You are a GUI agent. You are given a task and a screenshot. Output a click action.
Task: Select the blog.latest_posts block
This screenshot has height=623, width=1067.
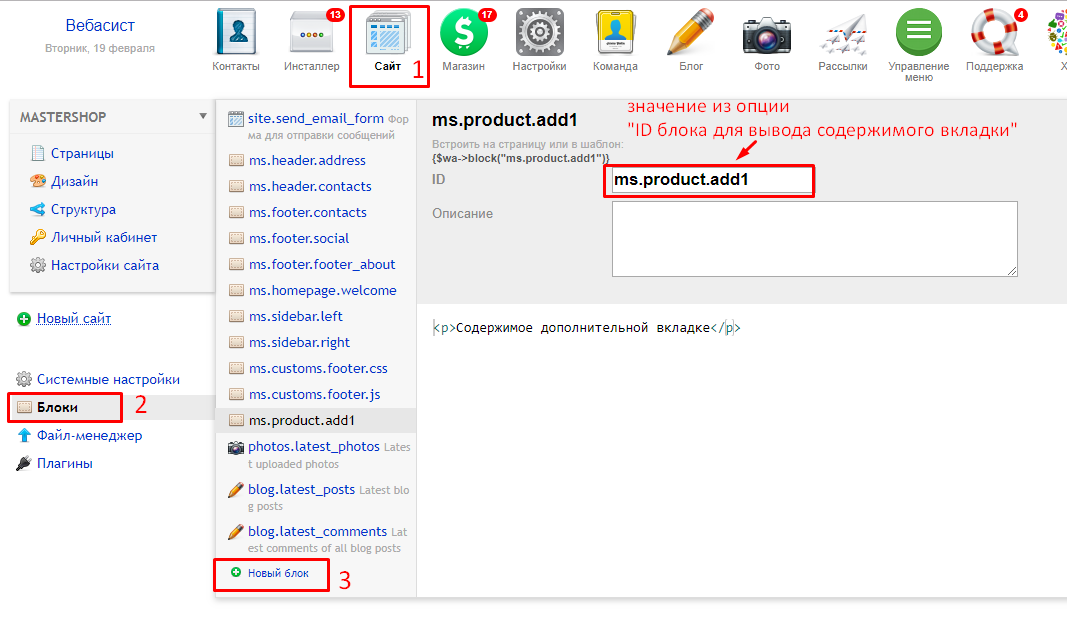pos(301,489)
